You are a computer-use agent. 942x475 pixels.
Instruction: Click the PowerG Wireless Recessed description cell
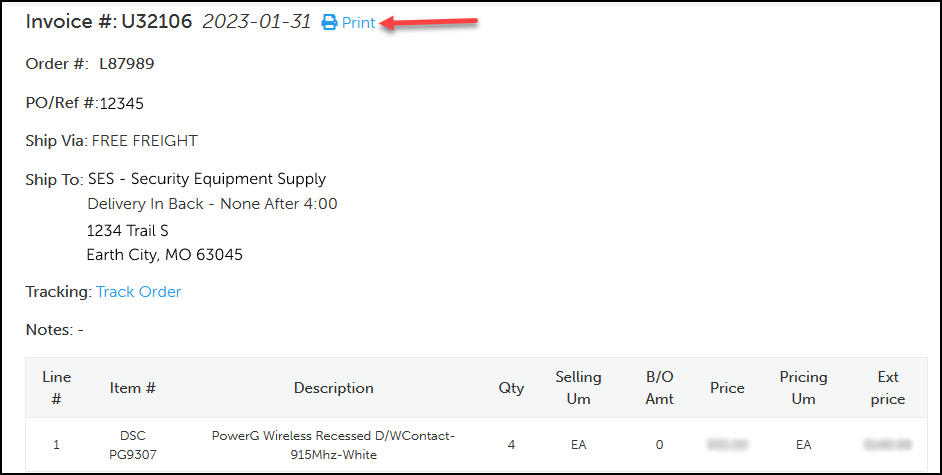coord(333,445)
